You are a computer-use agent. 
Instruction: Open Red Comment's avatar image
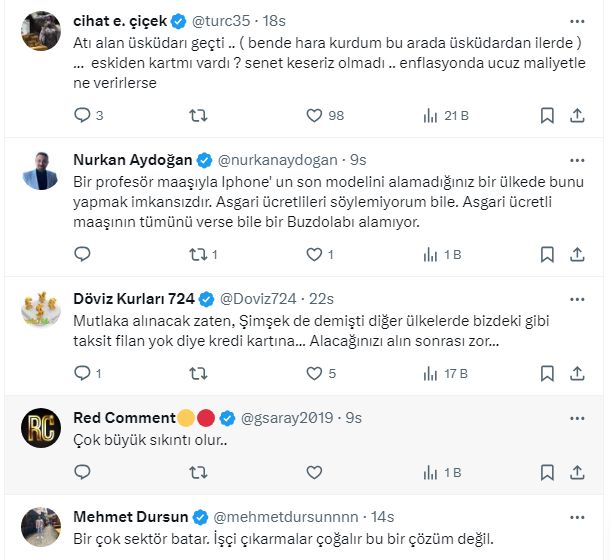41,428
